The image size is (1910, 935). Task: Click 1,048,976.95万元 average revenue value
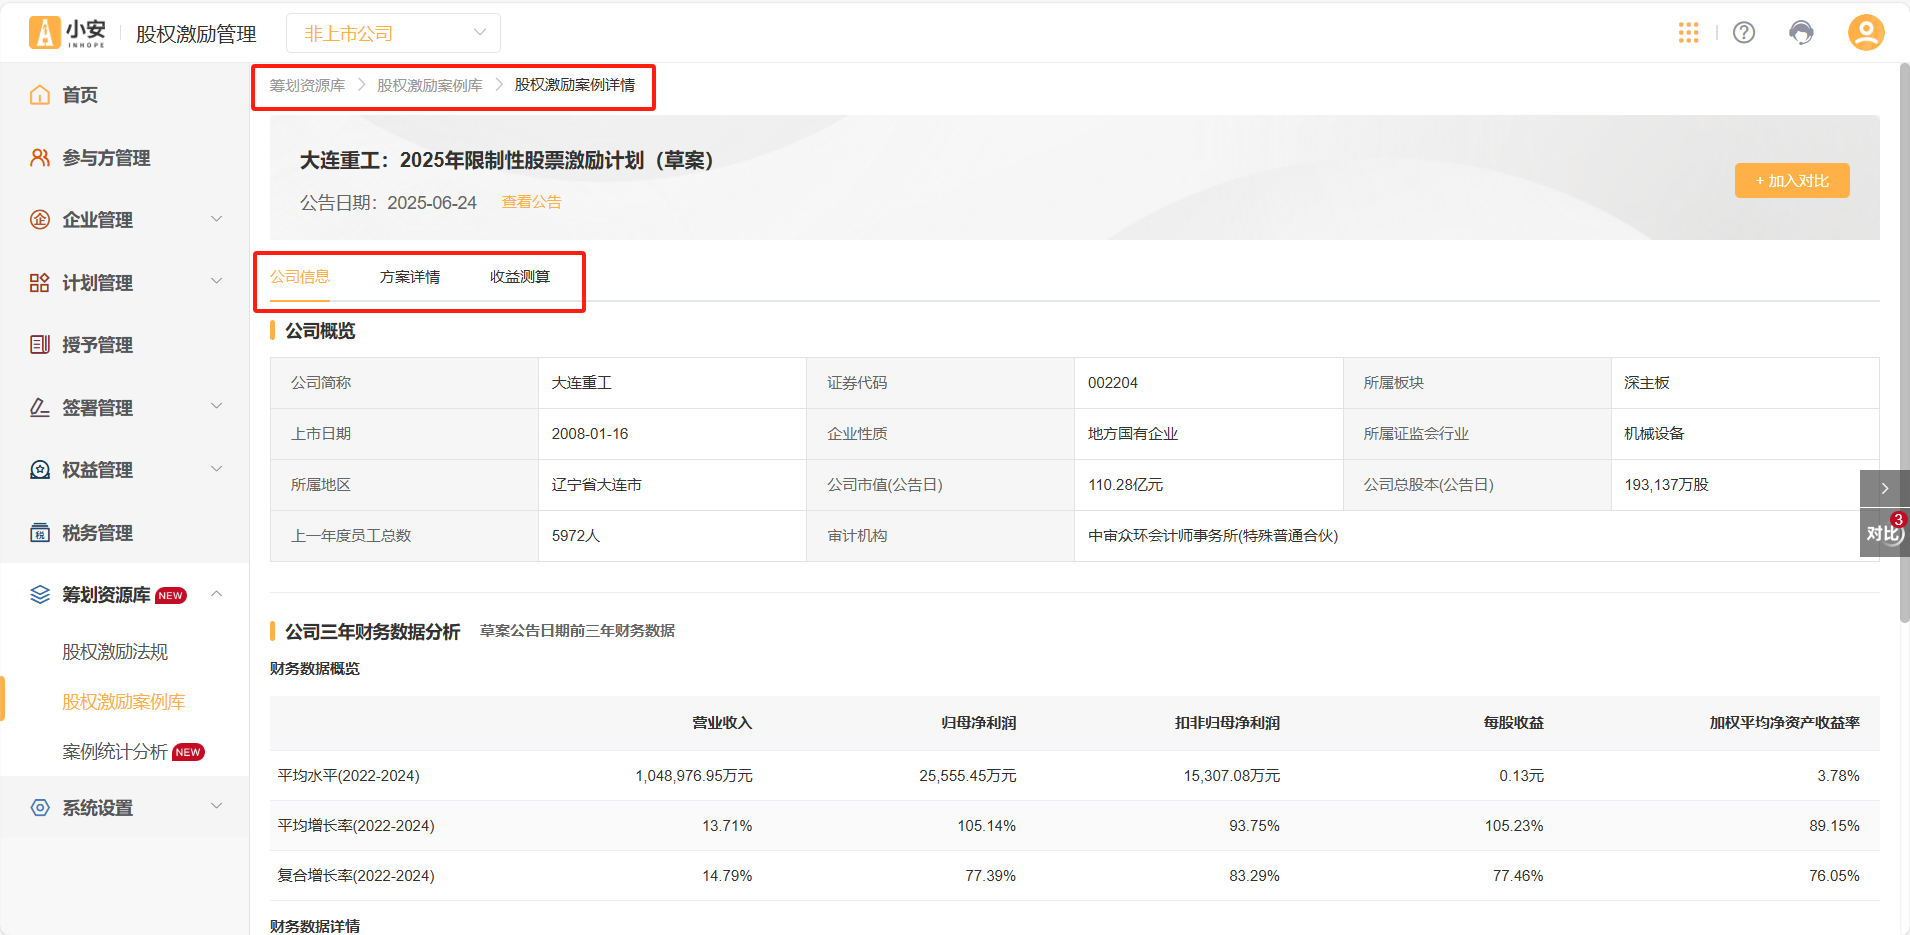(694, 776)
